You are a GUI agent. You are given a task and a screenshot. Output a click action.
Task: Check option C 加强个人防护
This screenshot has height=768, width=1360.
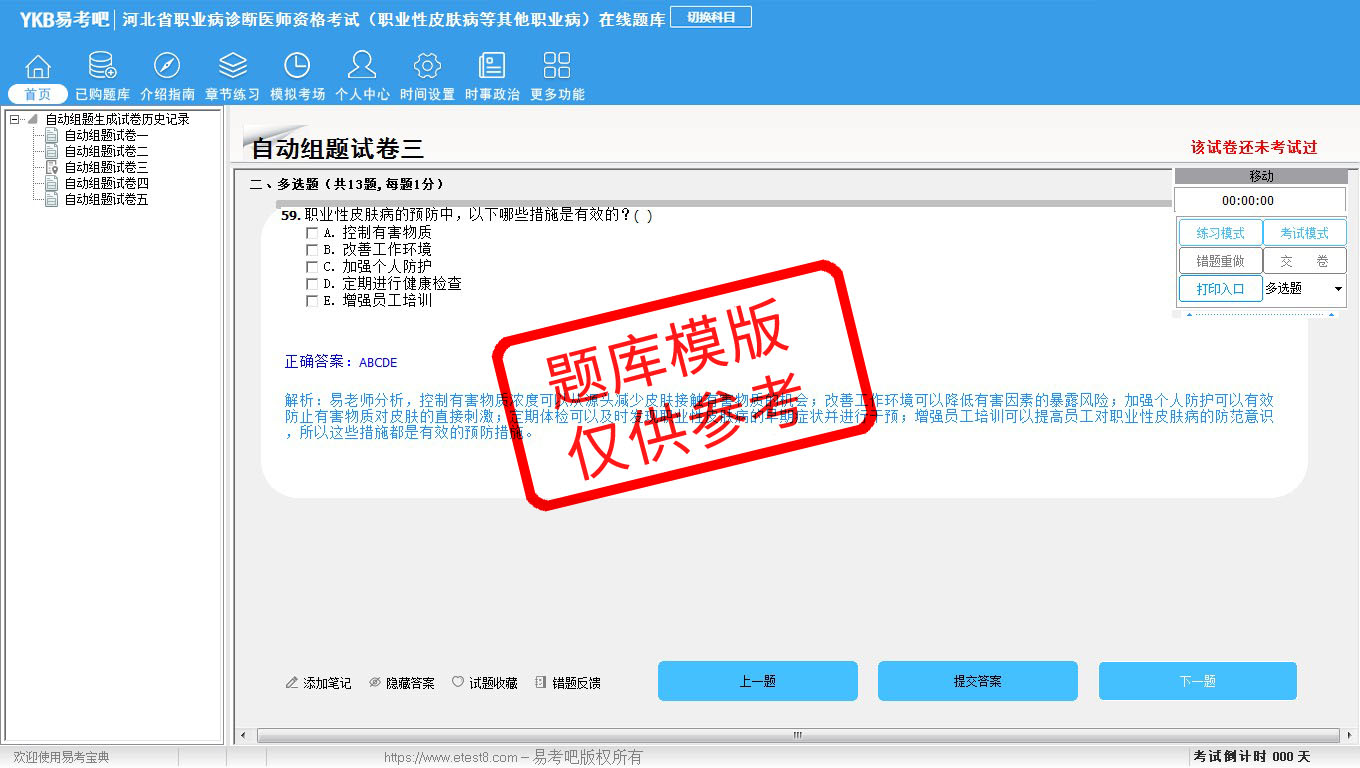point(312,267)
